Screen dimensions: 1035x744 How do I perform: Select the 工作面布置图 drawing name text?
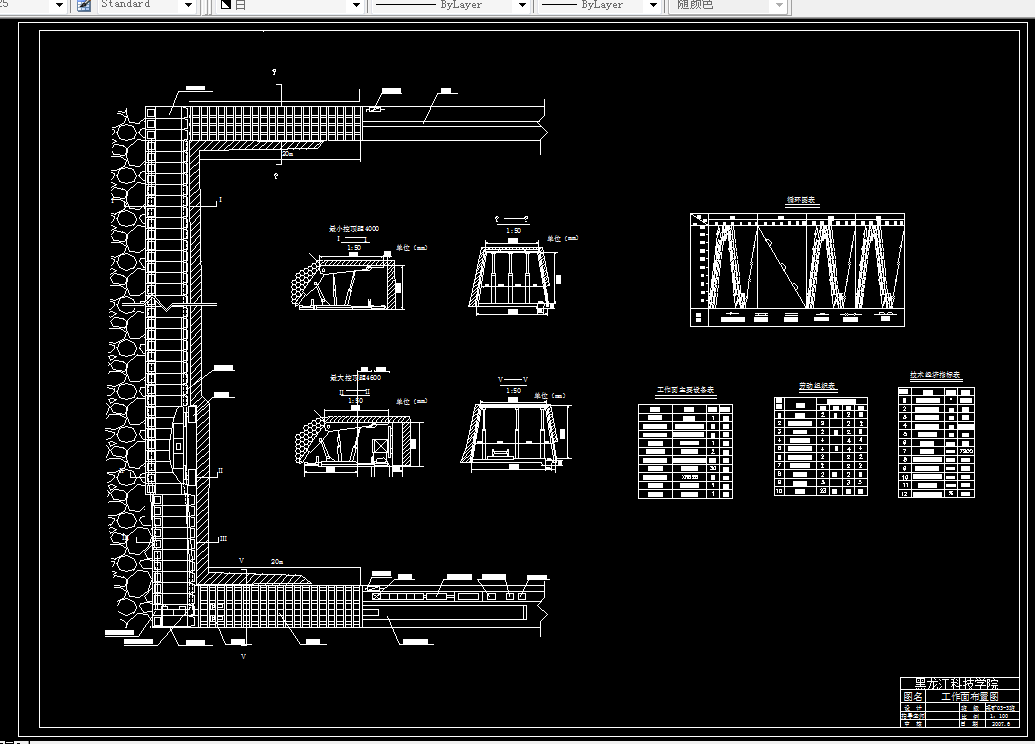(970, 696)
